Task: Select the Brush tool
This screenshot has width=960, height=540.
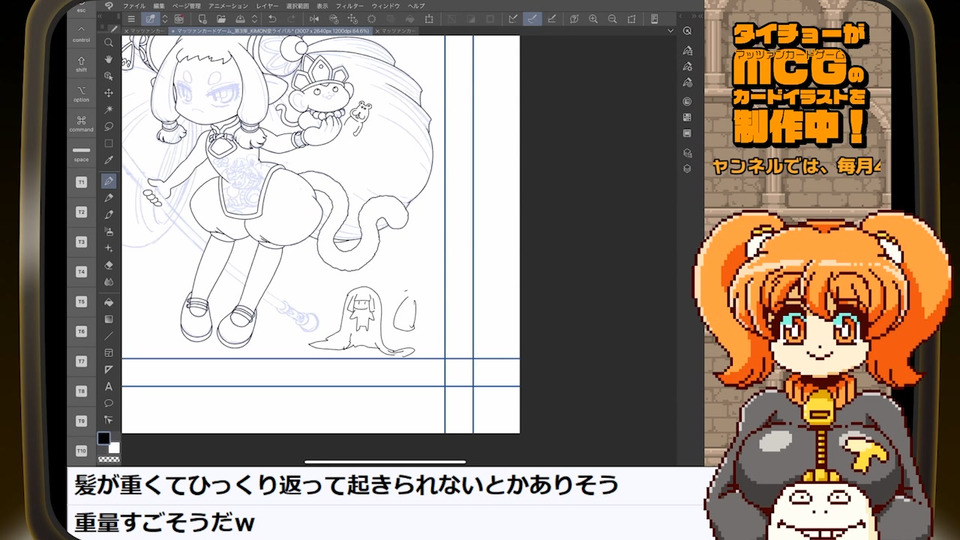Action: tap(108, 215)
